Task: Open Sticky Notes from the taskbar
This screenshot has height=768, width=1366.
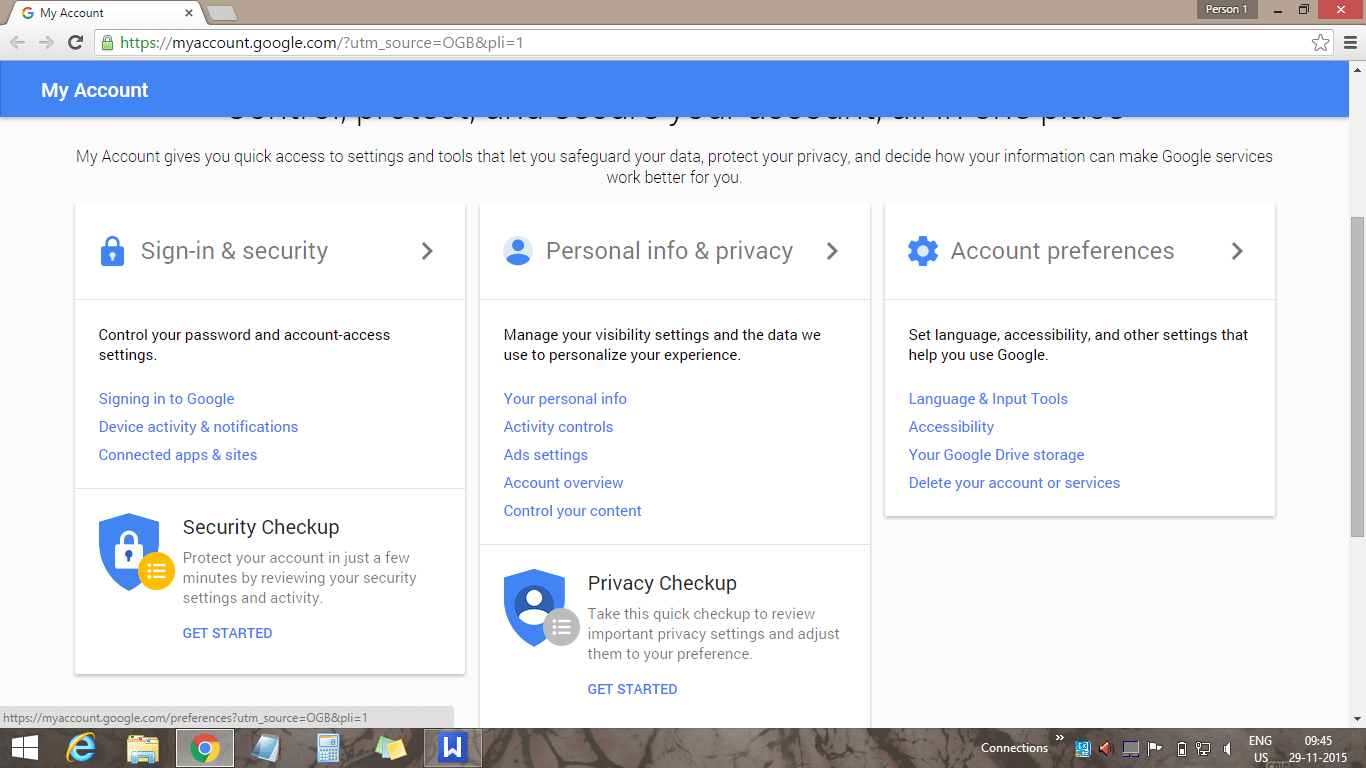Action: point(390,748)
